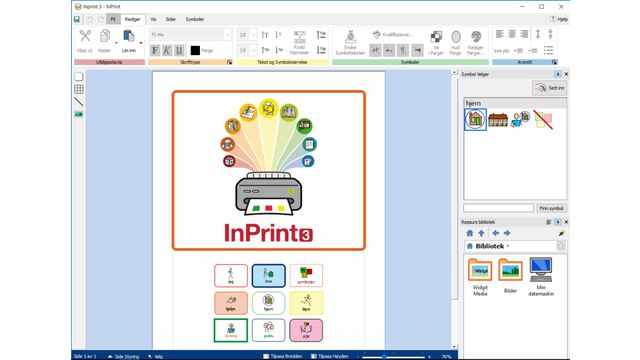This screenshot has width=640, height=360.
Task: Open Side Styring page control
Action: 123,356
